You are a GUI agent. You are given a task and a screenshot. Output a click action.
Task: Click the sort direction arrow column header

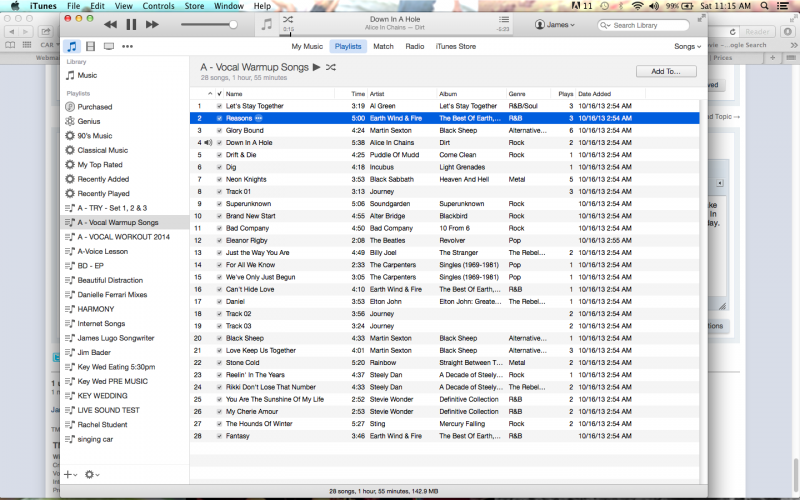point(210,94)
